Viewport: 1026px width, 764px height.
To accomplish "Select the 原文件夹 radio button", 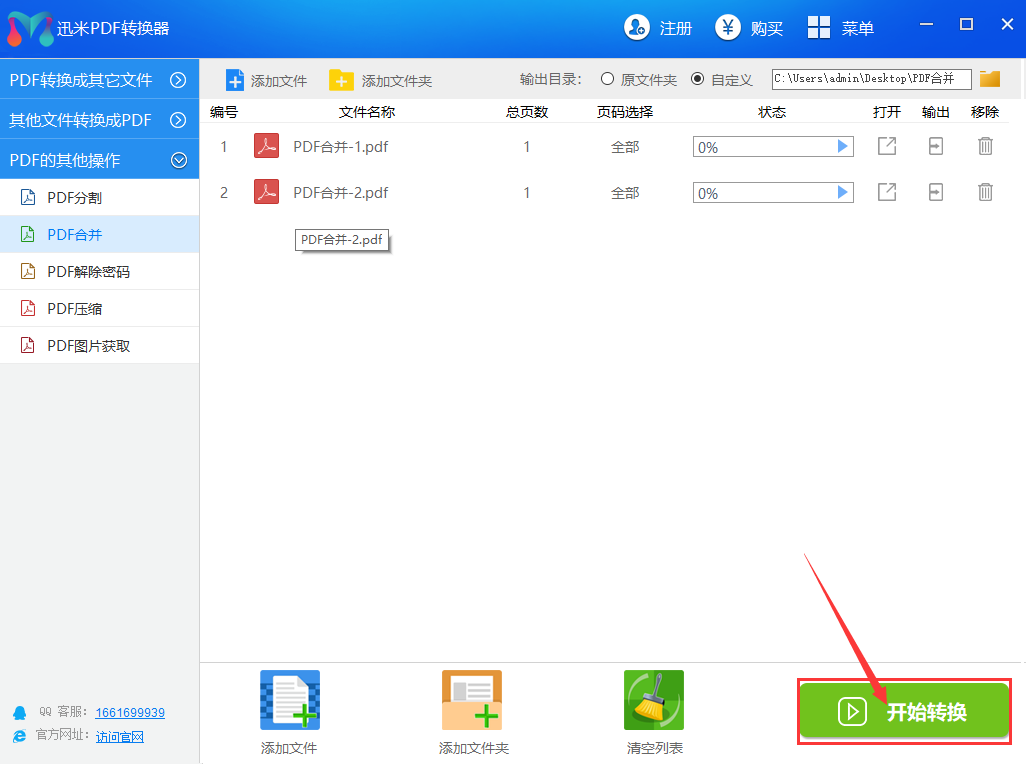I will point(607,79).
